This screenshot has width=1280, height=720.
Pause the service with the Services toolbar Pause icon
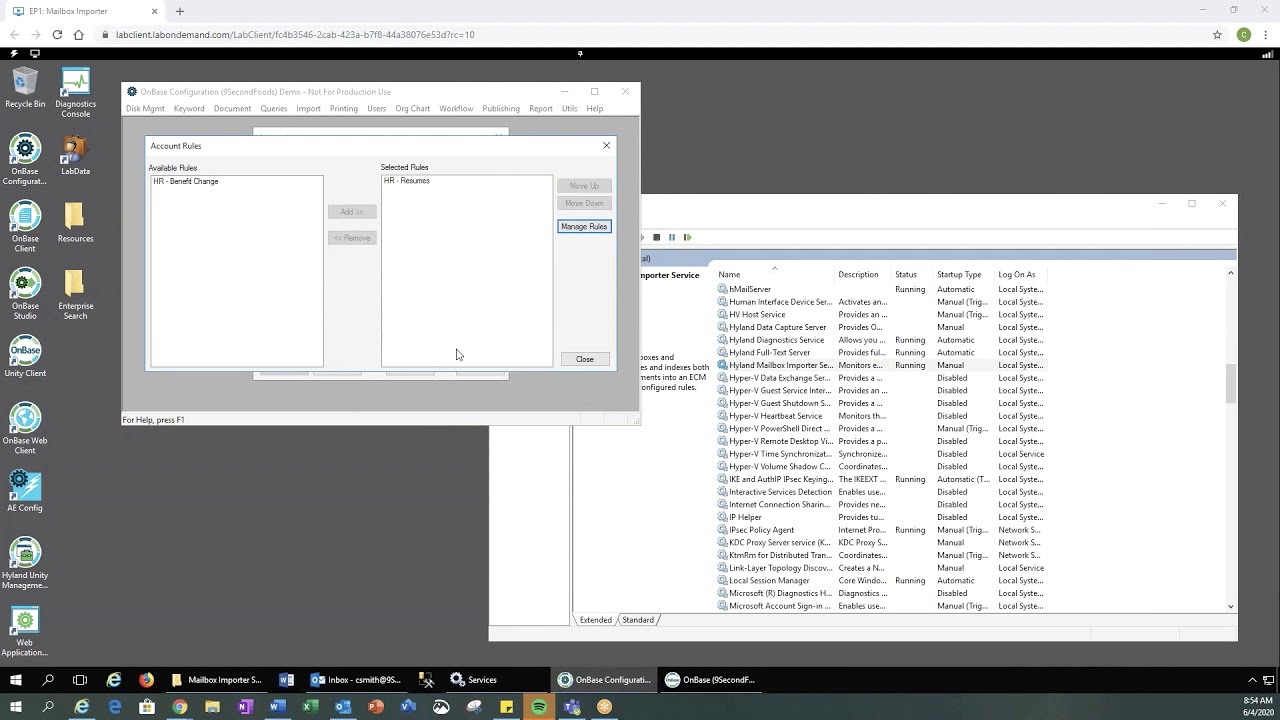(x=672, y=237)
